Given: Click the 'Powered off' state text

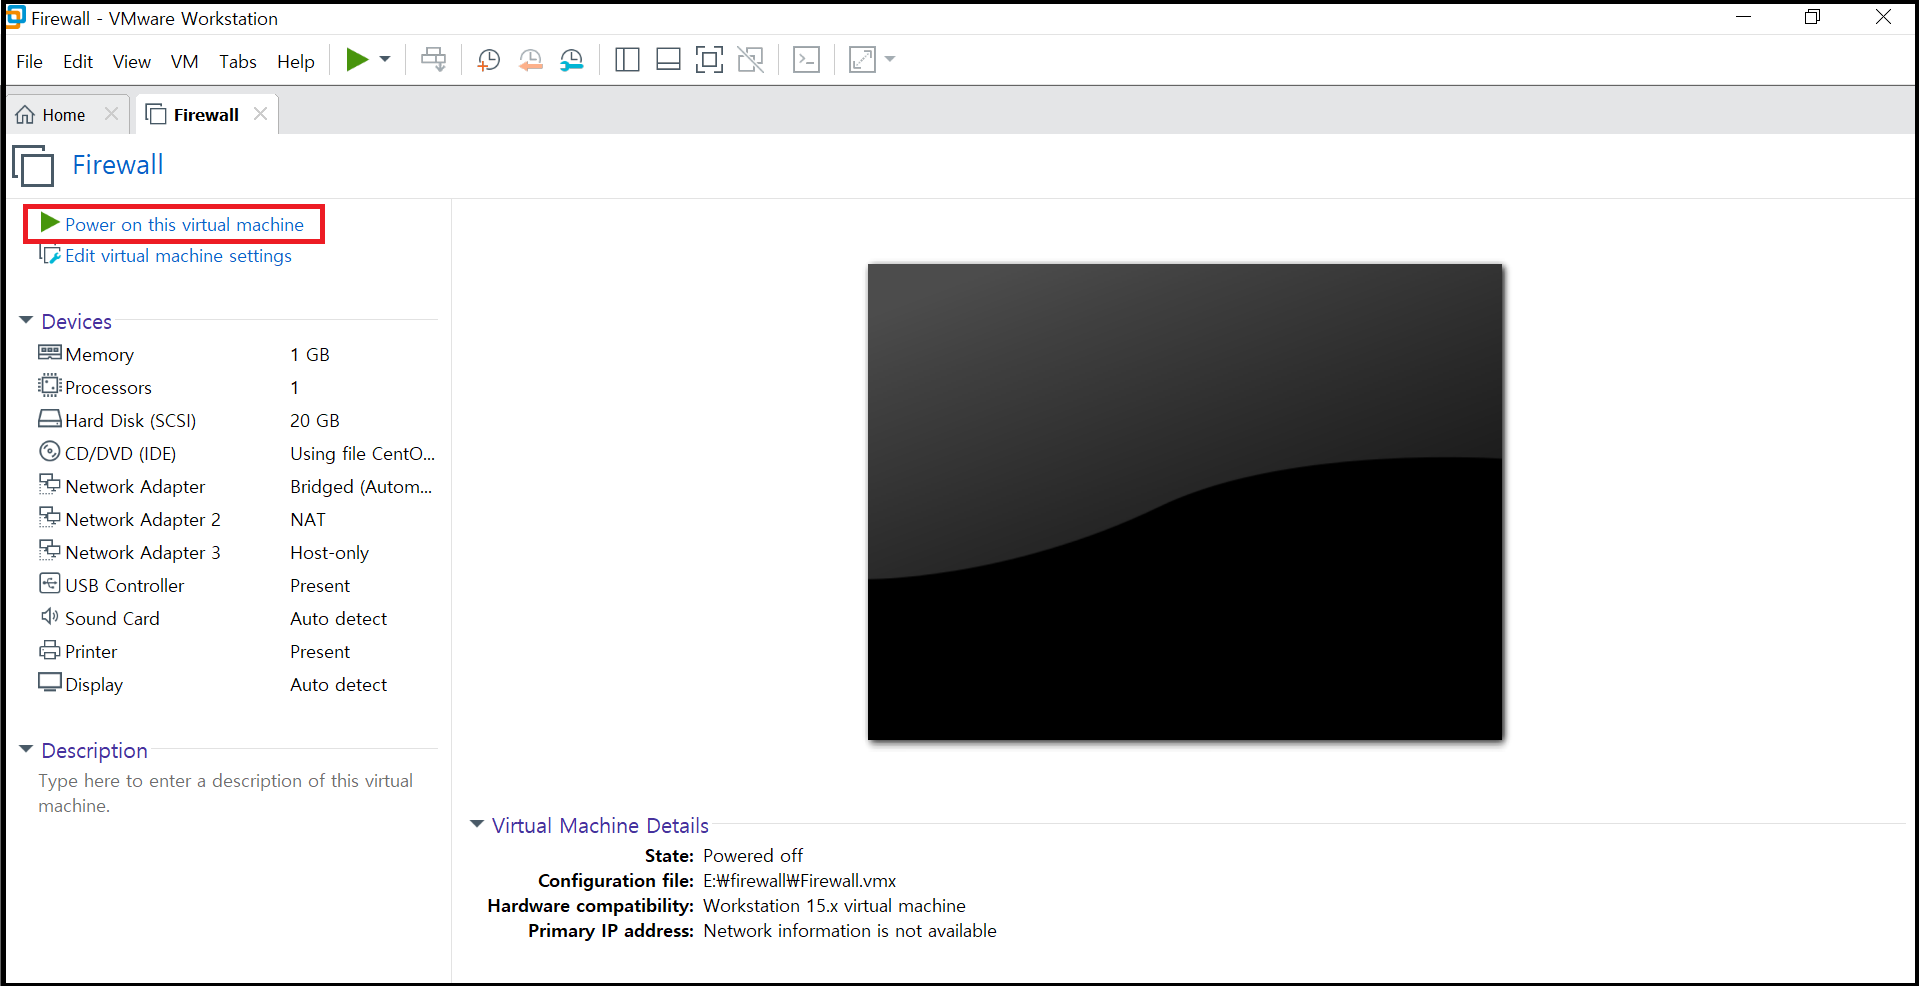Looking at the screenshot, I should (753, 856).
